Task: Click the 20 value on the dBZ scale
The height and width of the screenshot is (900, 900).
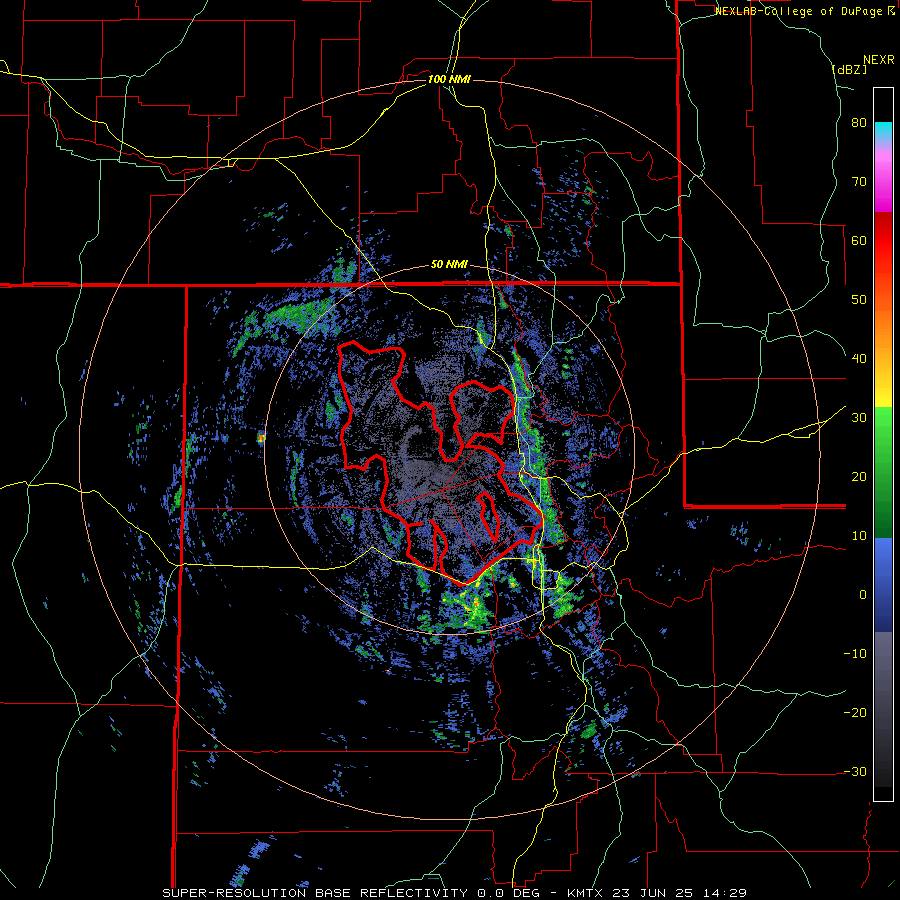Action: 859,477
